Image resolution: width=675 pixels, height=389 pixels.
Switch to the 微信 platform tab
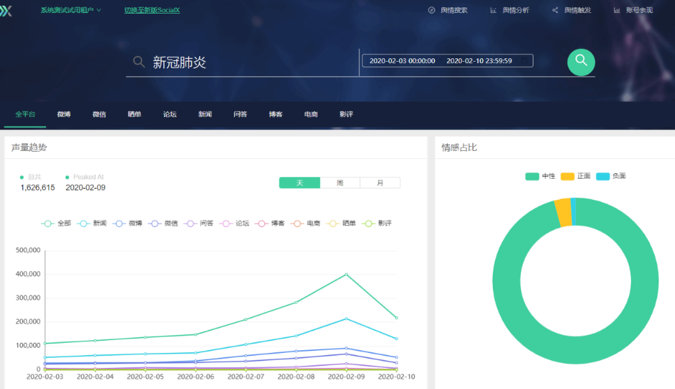[99, 114]
